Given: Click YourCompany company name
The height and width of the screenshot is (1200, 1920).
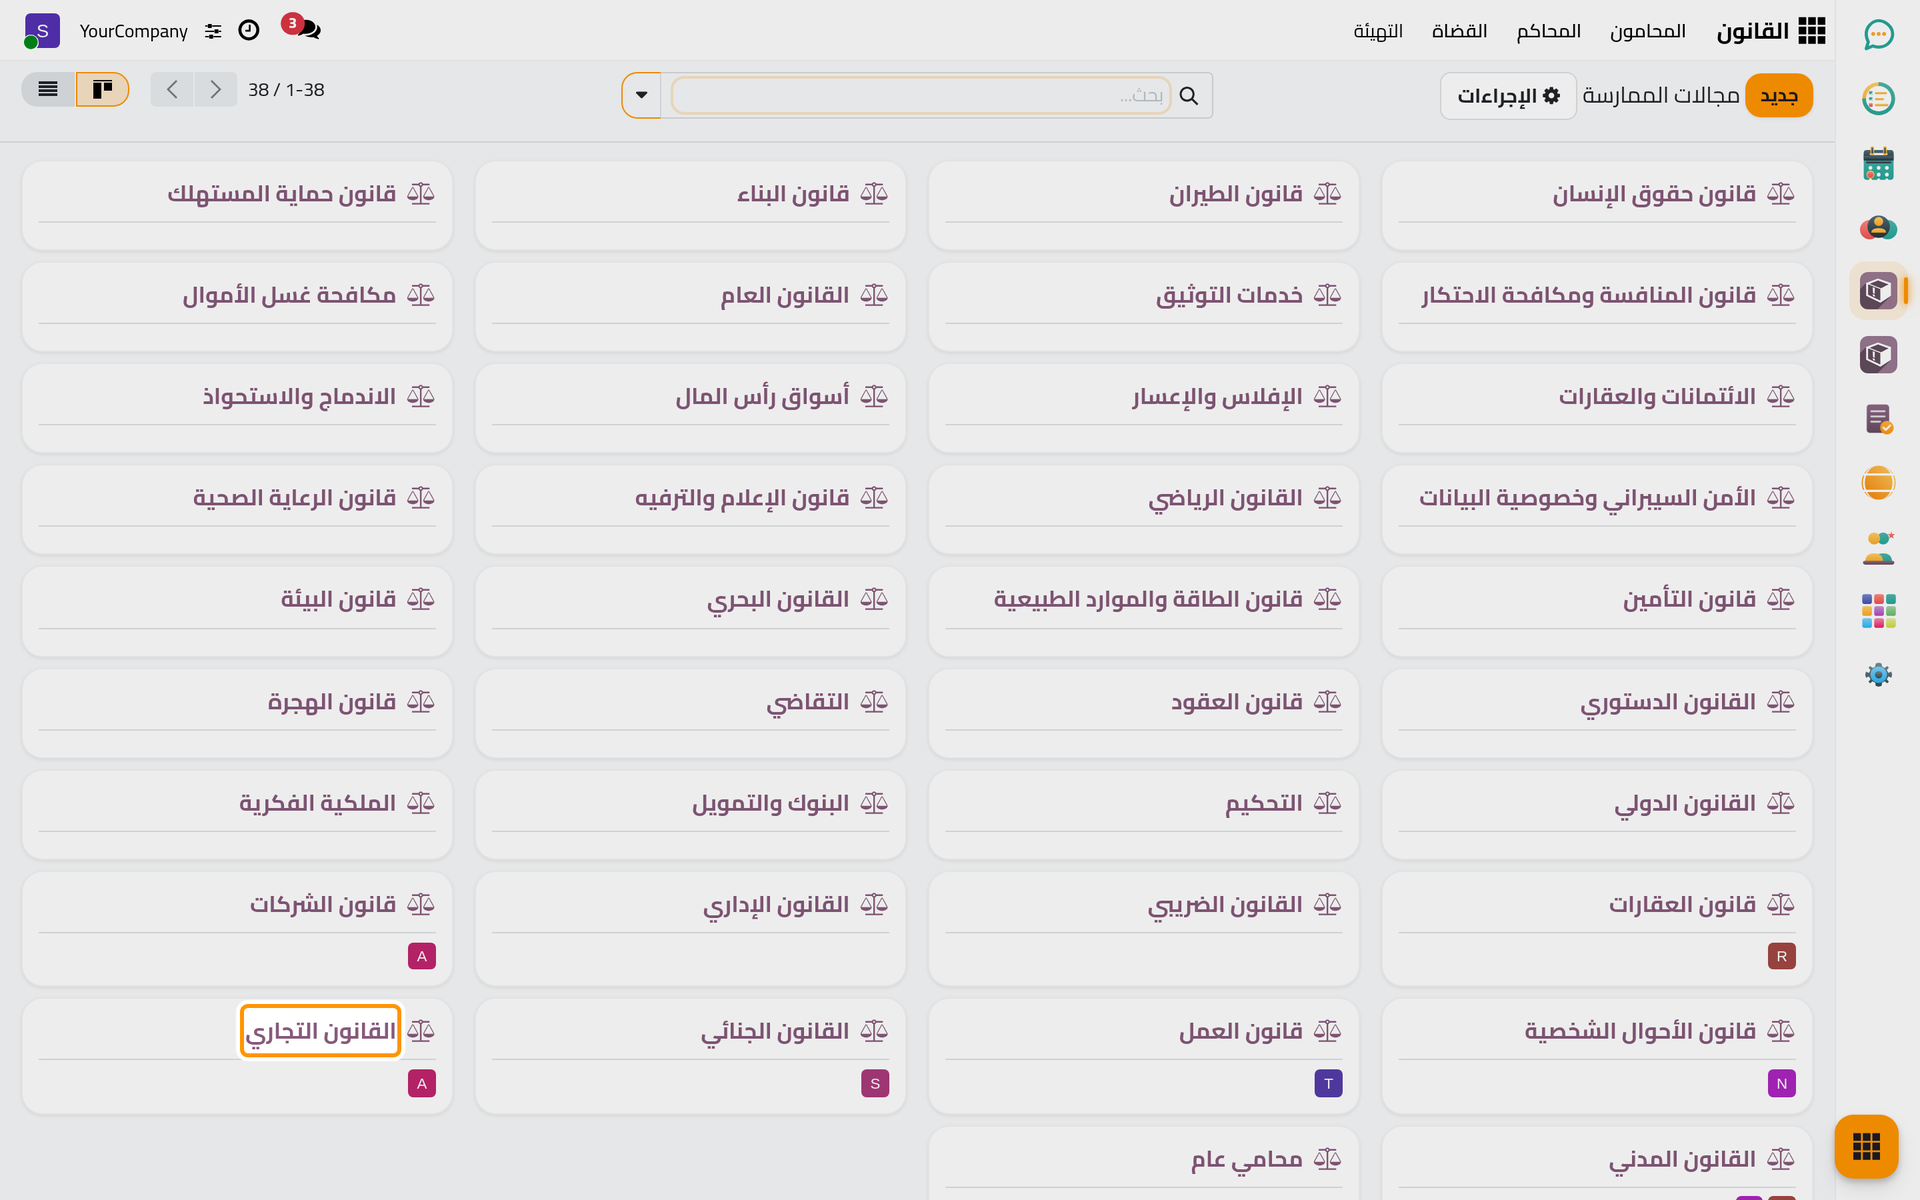Looking at the screenshot, I should click(x=134, y=31).
